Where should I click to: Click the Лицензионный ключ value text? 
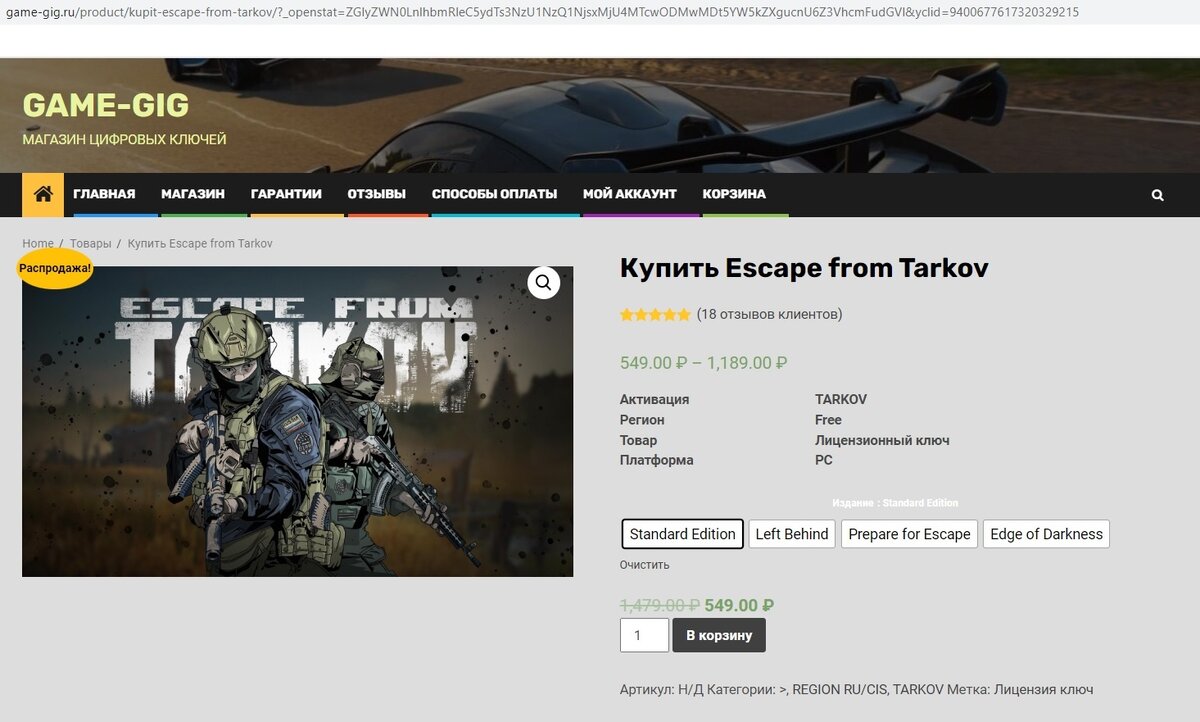[882, 440]
